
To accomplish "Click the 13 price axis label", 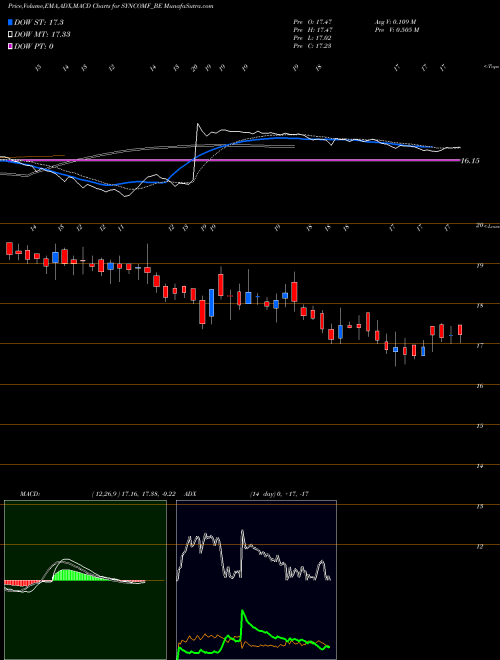I will [x=479, y=506].
